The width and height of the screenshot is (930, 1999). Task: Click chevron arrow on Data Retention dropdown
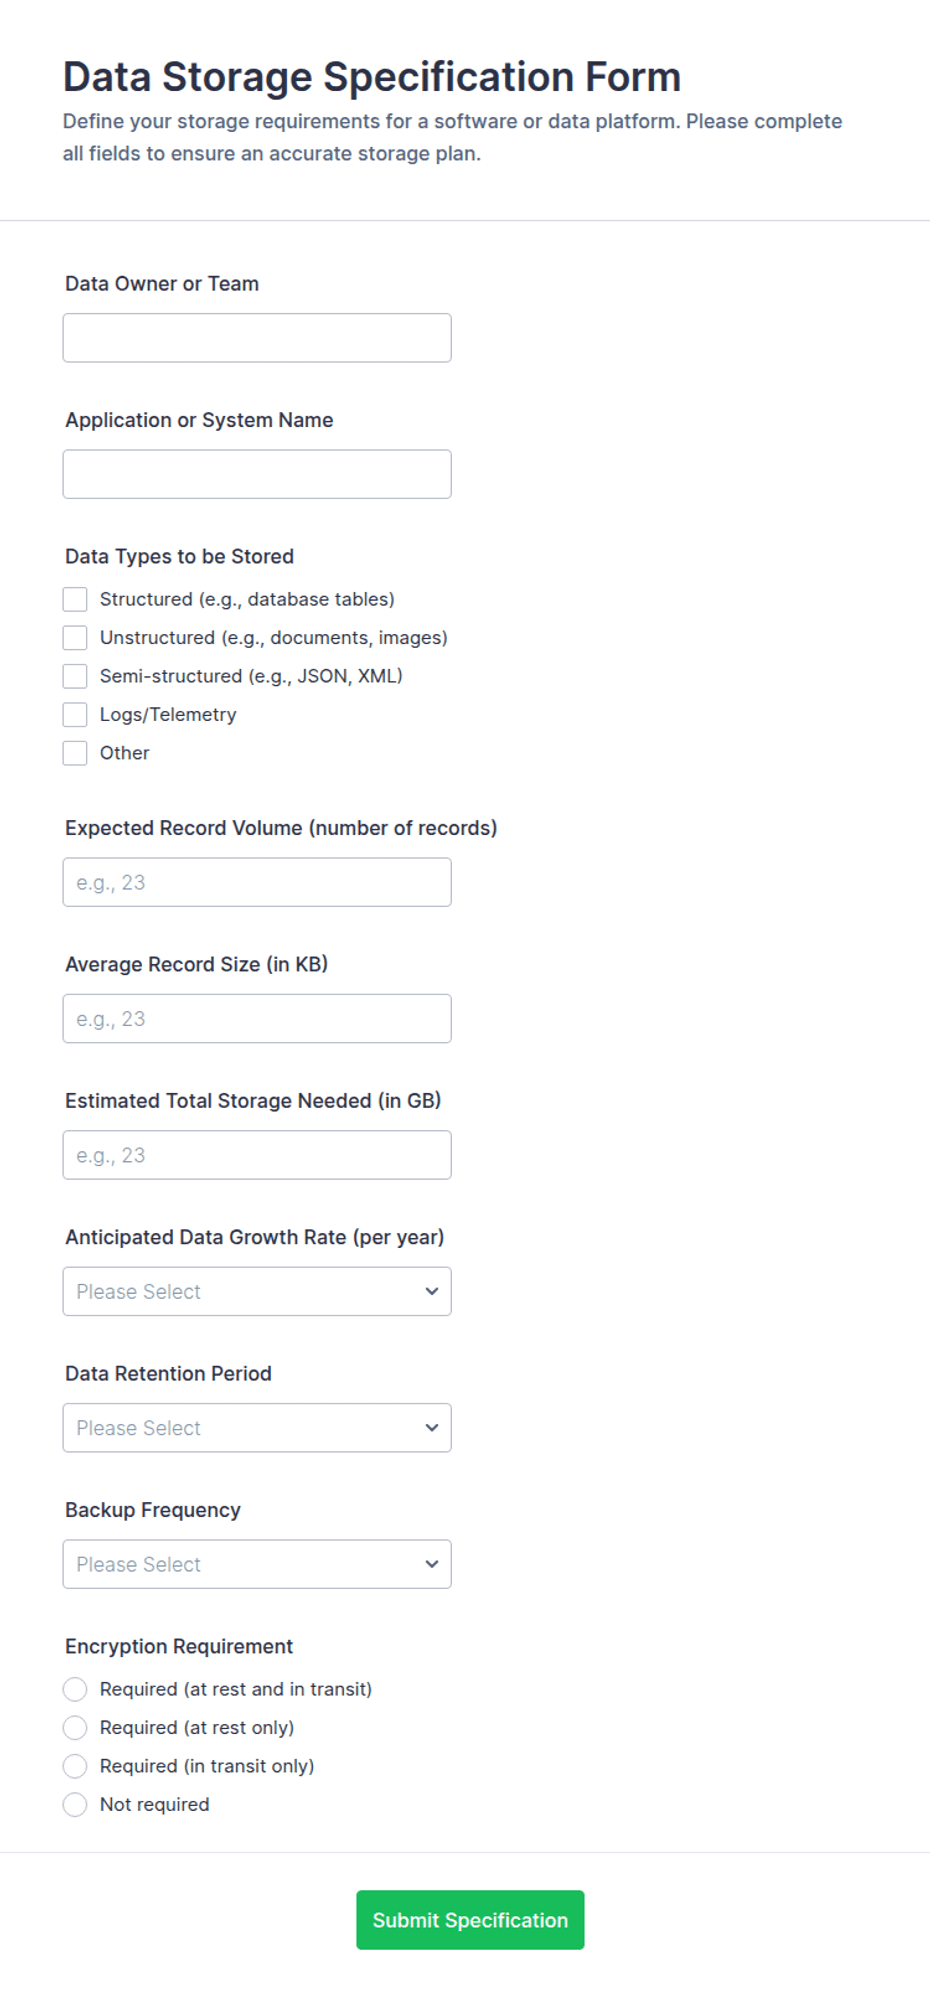(x=432, y=1428)
